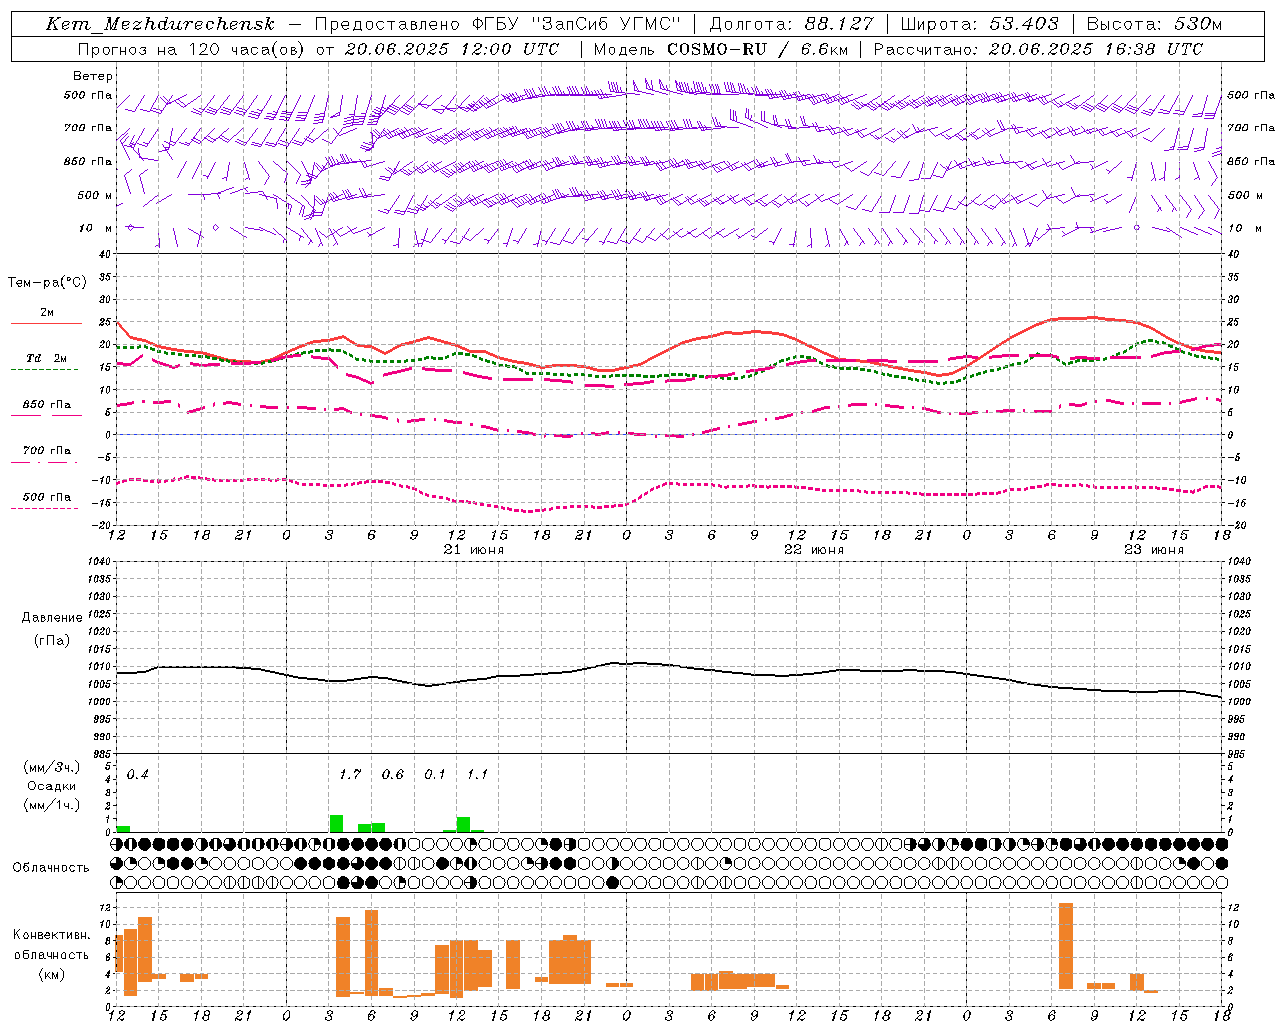Click the dew point legend label "Td 2м"
The width and height of the screenshot is (1280, 1024).
click(47, 358)
